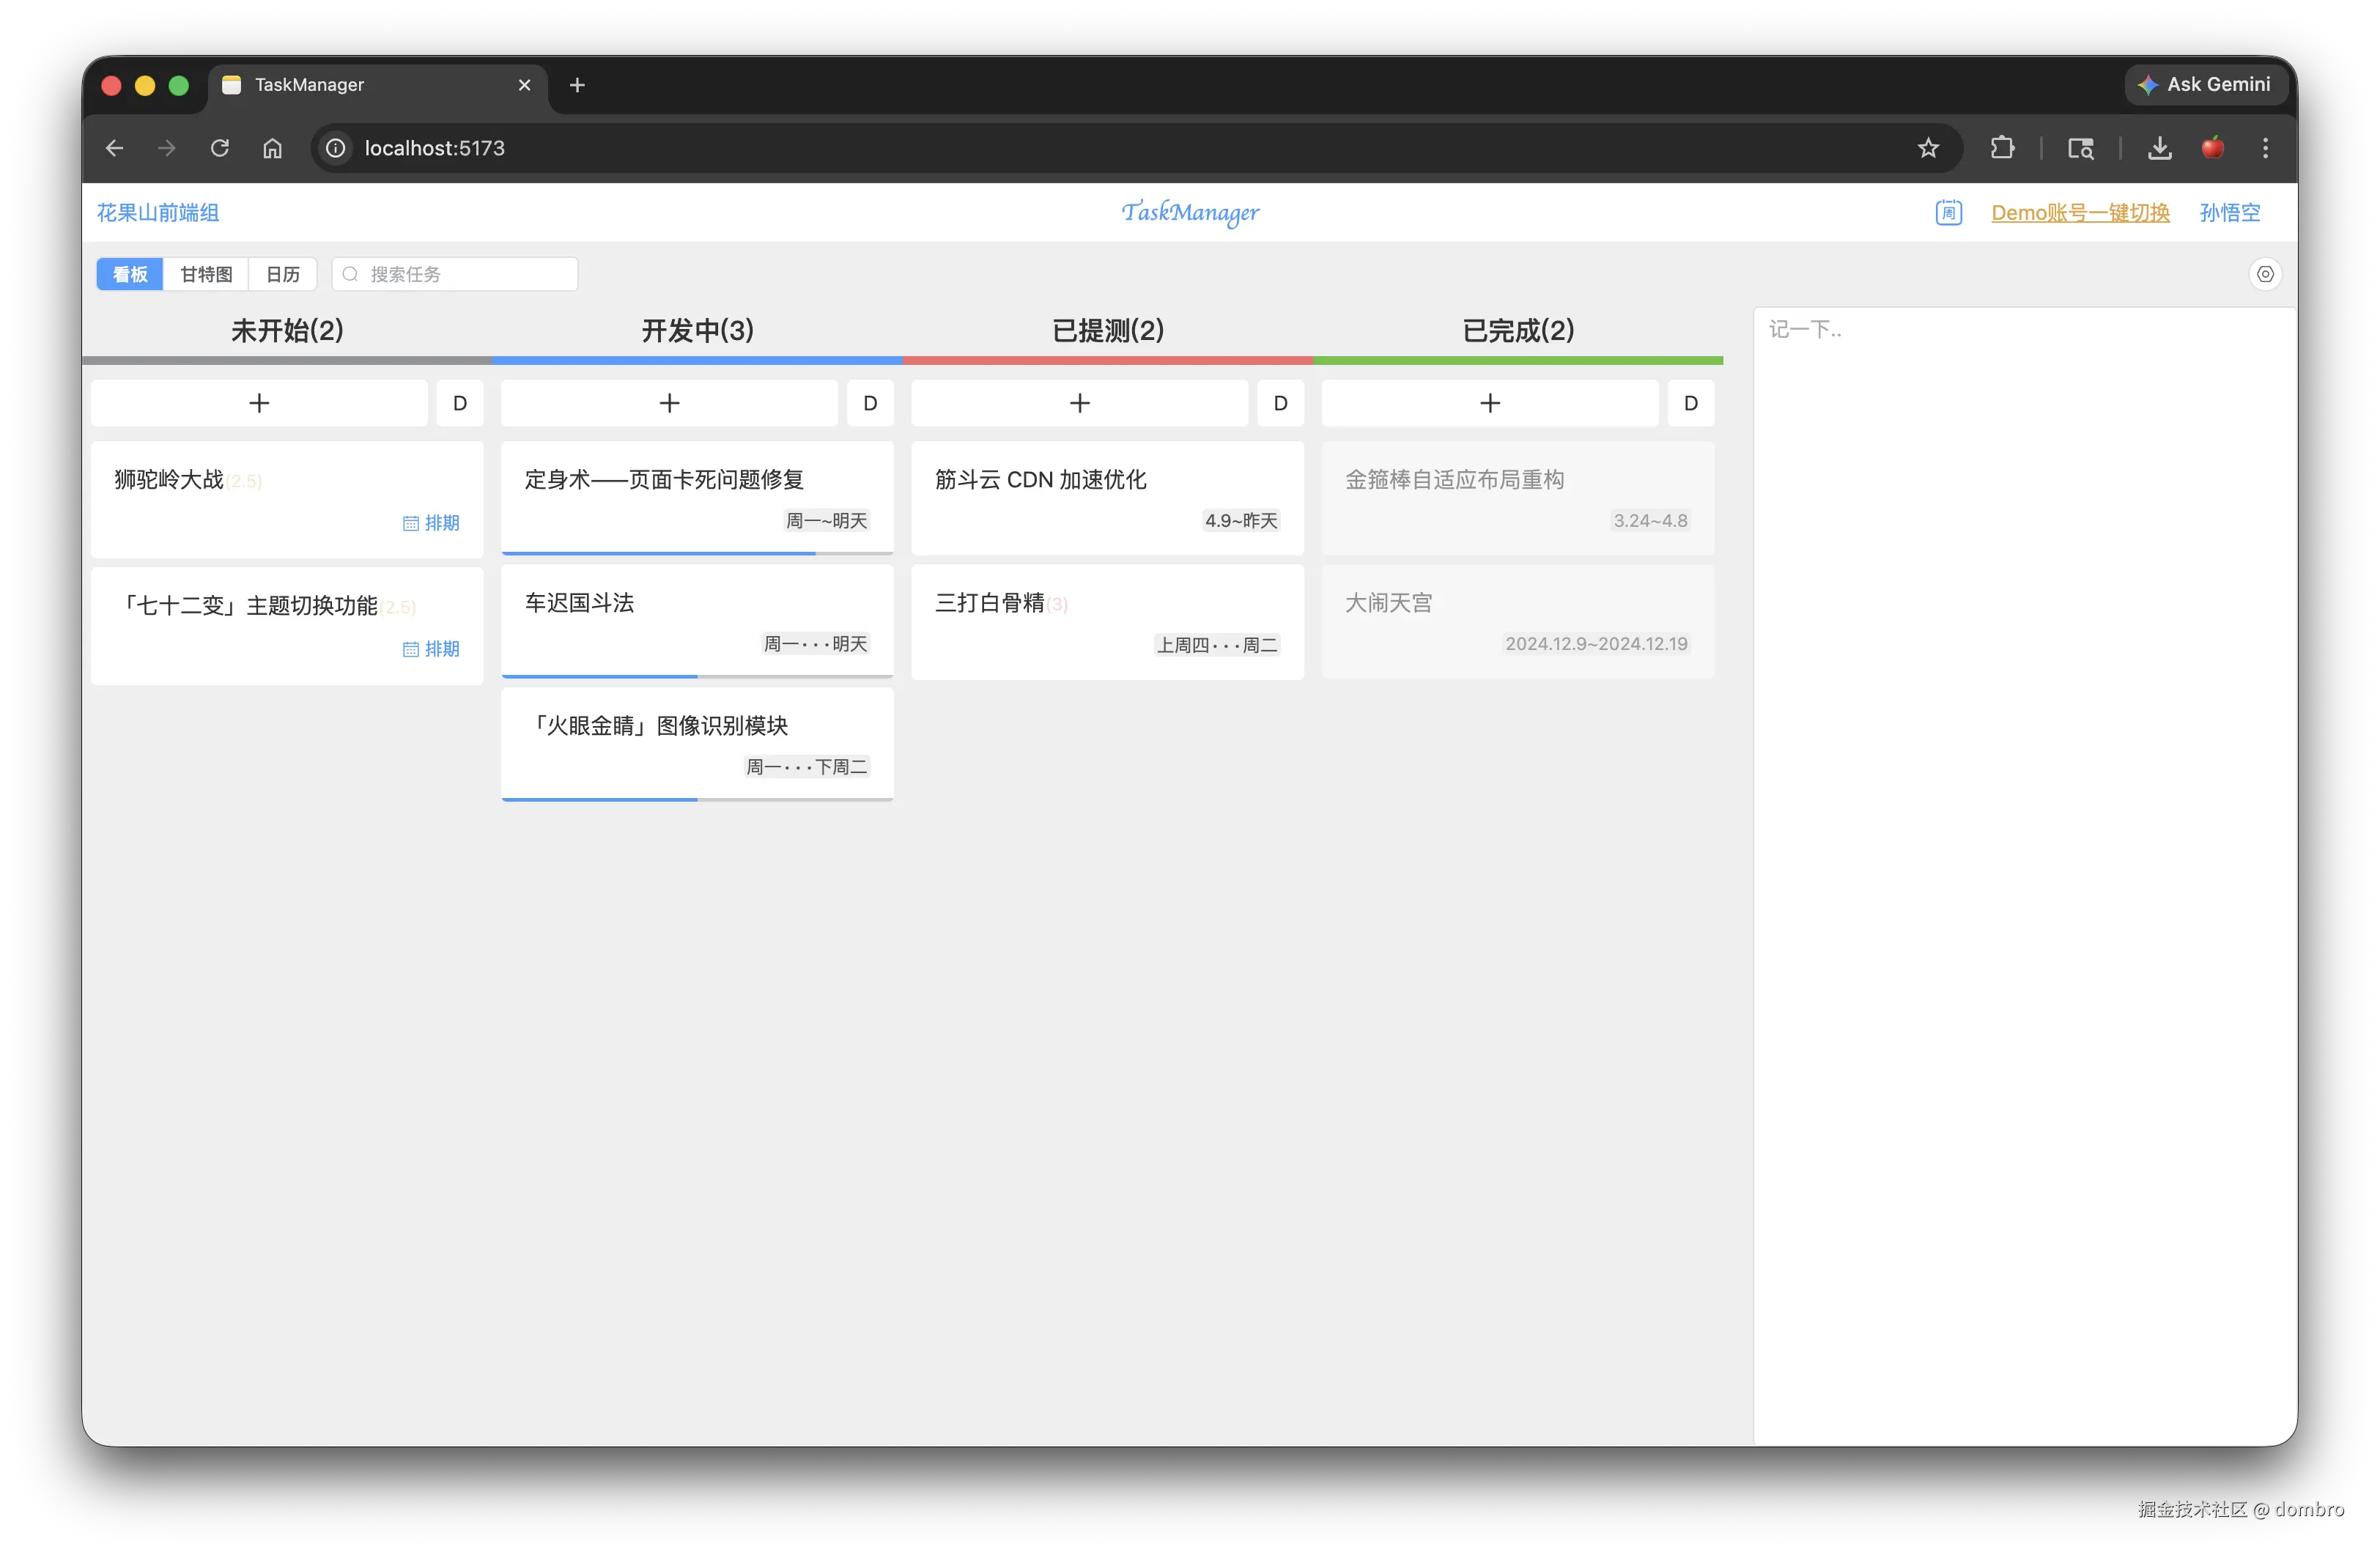The image size is (2380, 1555).
Task: Add a new task in 已提测 column
Action: [x=1079, y=402]
